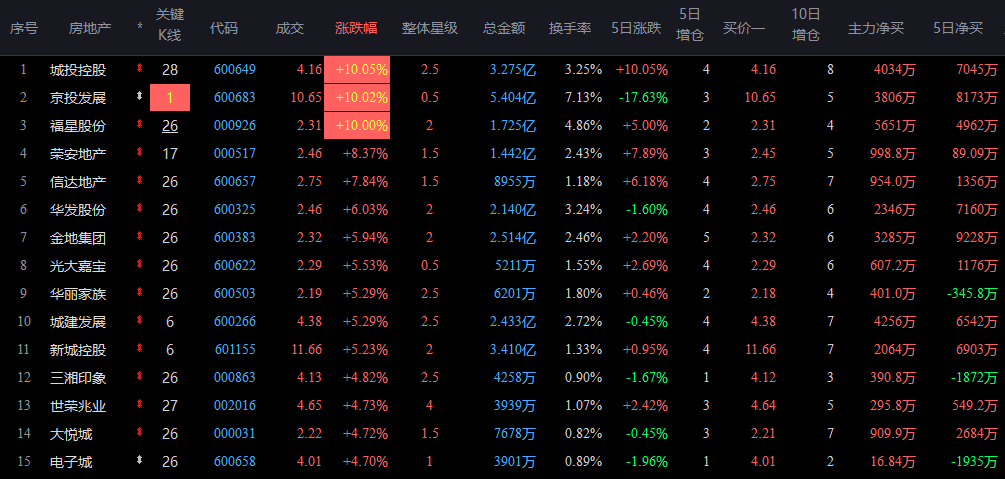
Task: Click the -17.63% five-day change value
Action: tap(644, 97)
